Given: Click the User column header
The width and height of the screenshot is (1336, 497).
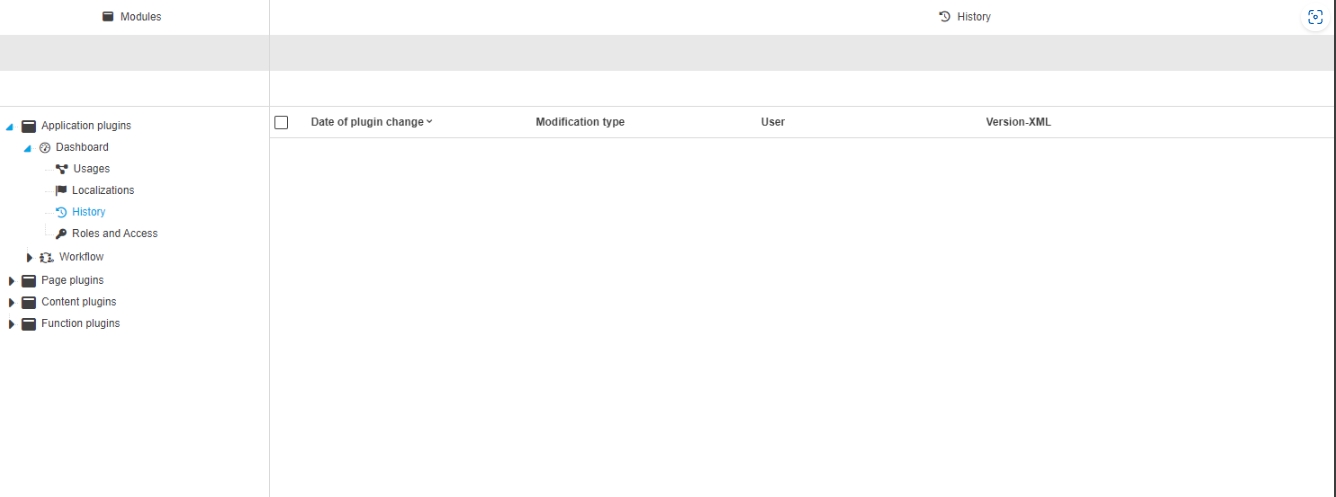Looking at the screenshot, I should (773, 122).
